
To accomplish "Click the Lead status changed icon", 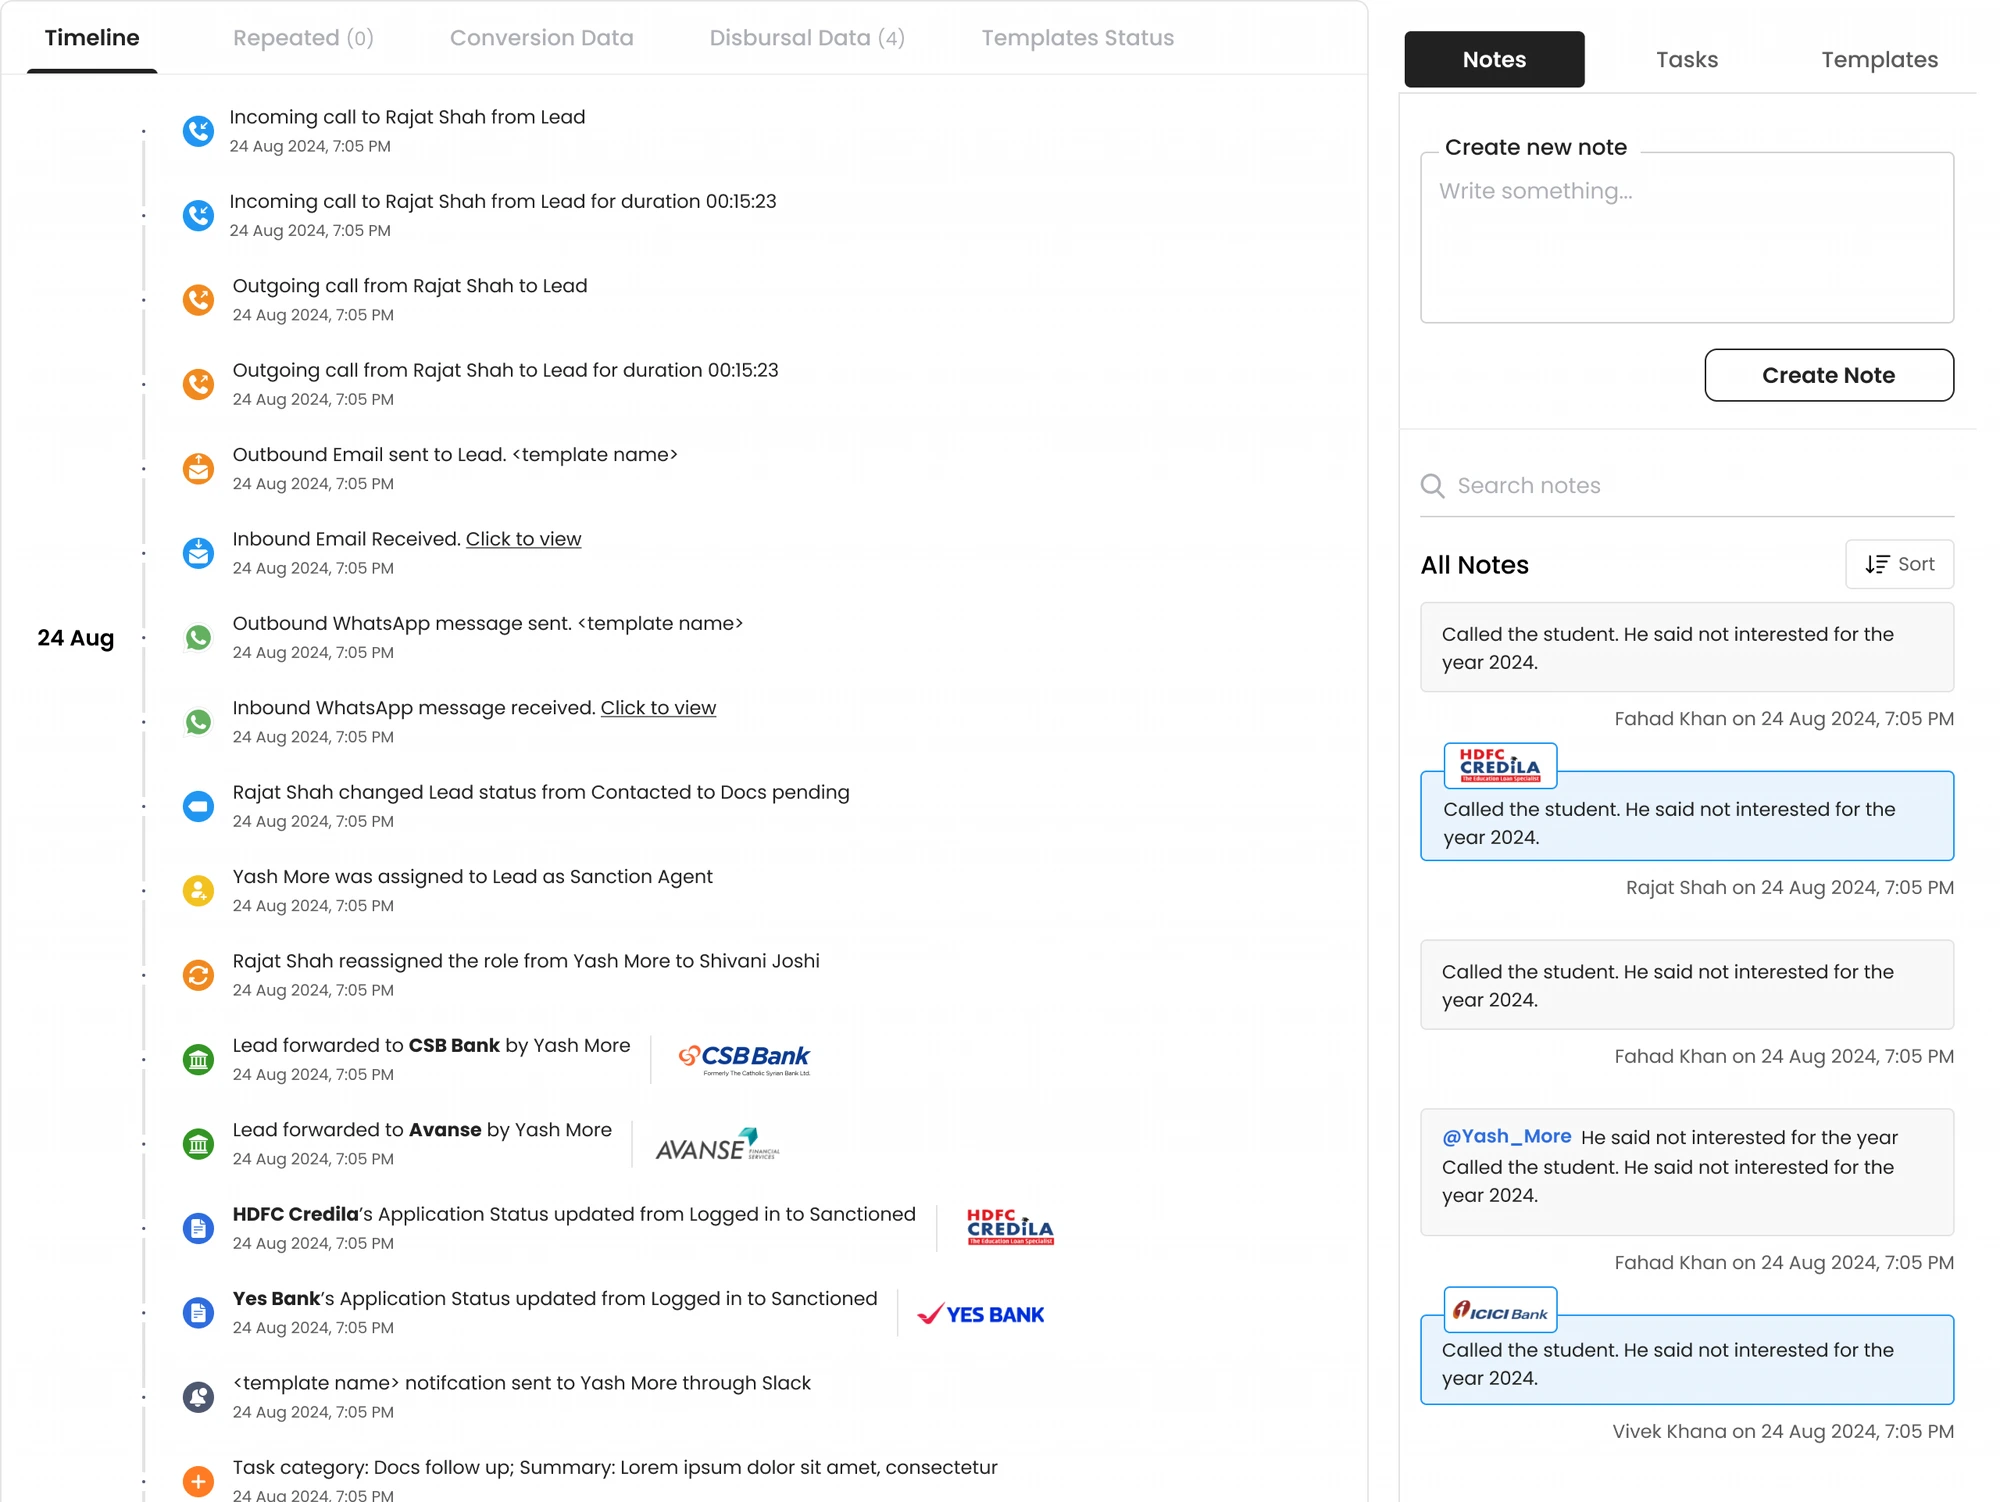I will [x=198, y=806].
